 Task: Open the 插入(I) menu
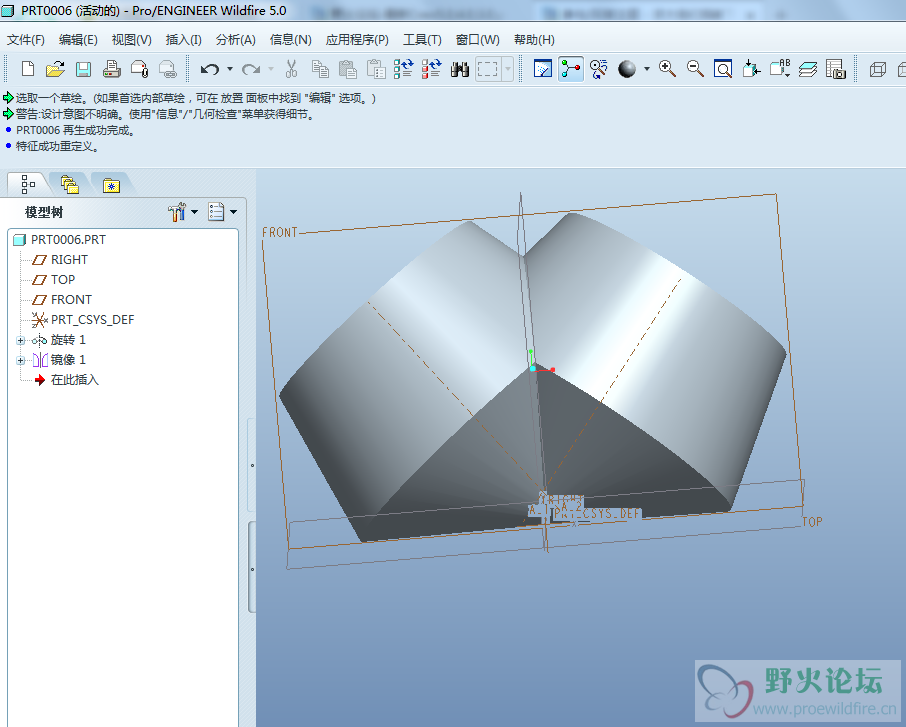tap(183, 40)
